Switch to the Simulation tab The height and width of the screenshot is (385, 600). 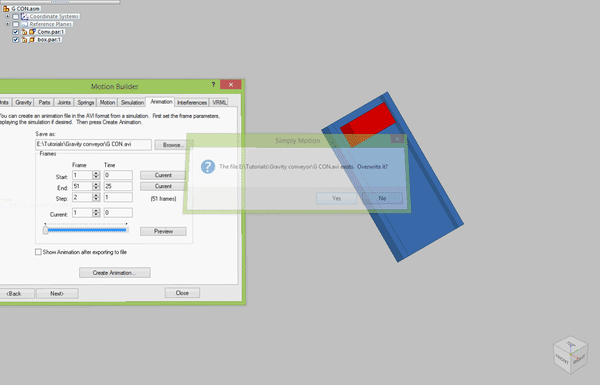tap(132, 102)
